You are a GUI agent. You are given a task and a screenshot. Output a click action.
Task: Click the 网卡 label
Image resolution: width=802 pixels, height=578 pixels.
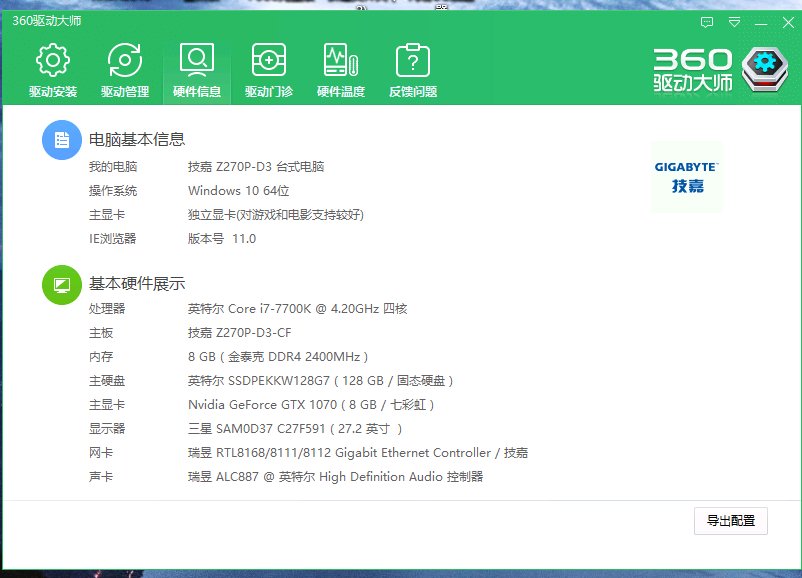point(101,453)
